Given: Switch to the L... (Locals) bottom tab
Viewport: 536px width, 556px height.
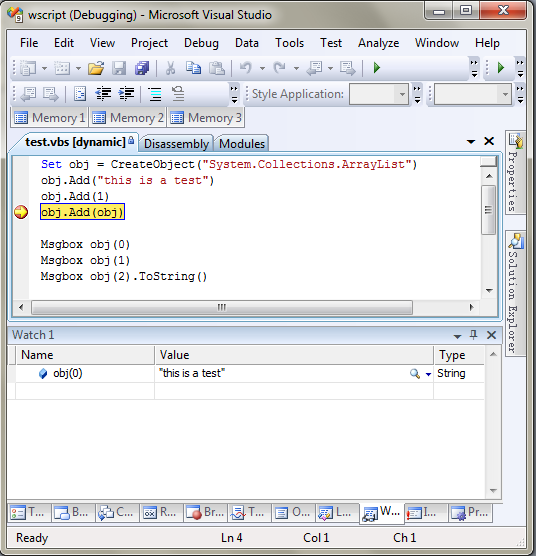Looking at the screenshot, I should pos(337,512).
